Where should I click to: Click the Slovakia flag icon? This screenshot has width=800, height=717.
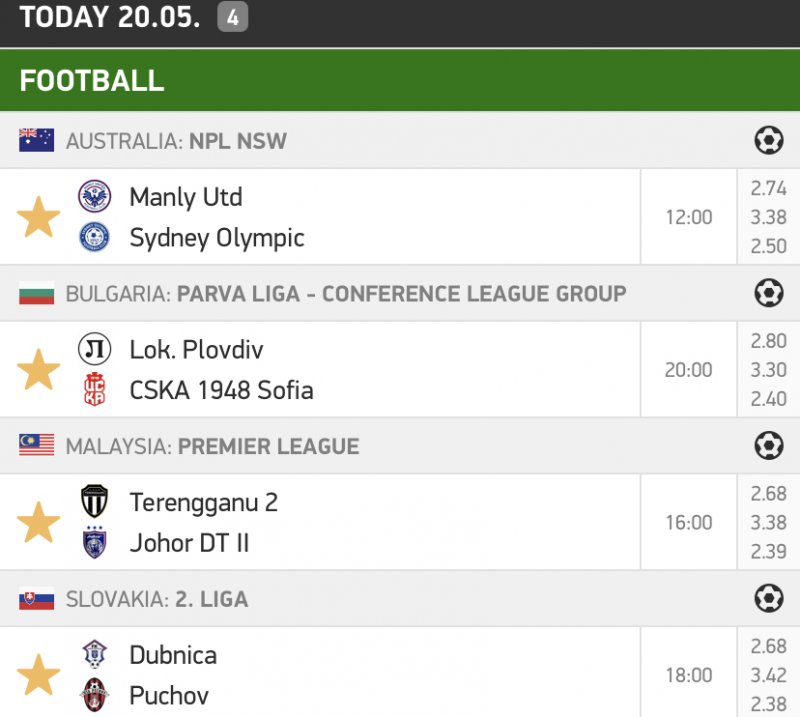(36, 599)
